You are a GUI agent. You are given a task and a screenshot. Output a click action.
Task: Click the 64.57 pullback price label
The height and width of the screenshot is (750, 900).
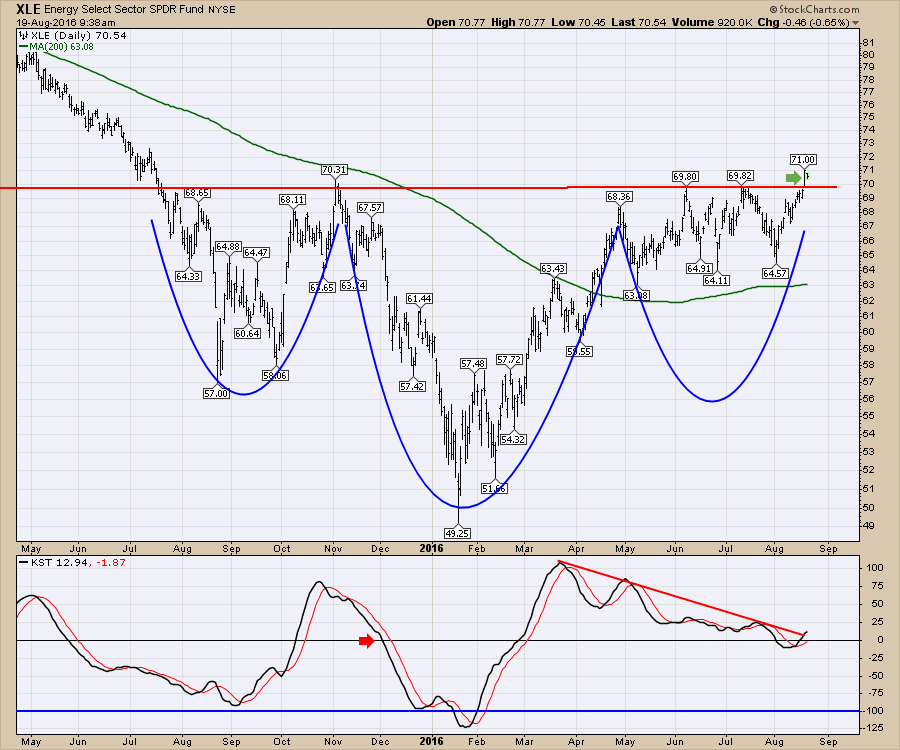tap(775, 272)
